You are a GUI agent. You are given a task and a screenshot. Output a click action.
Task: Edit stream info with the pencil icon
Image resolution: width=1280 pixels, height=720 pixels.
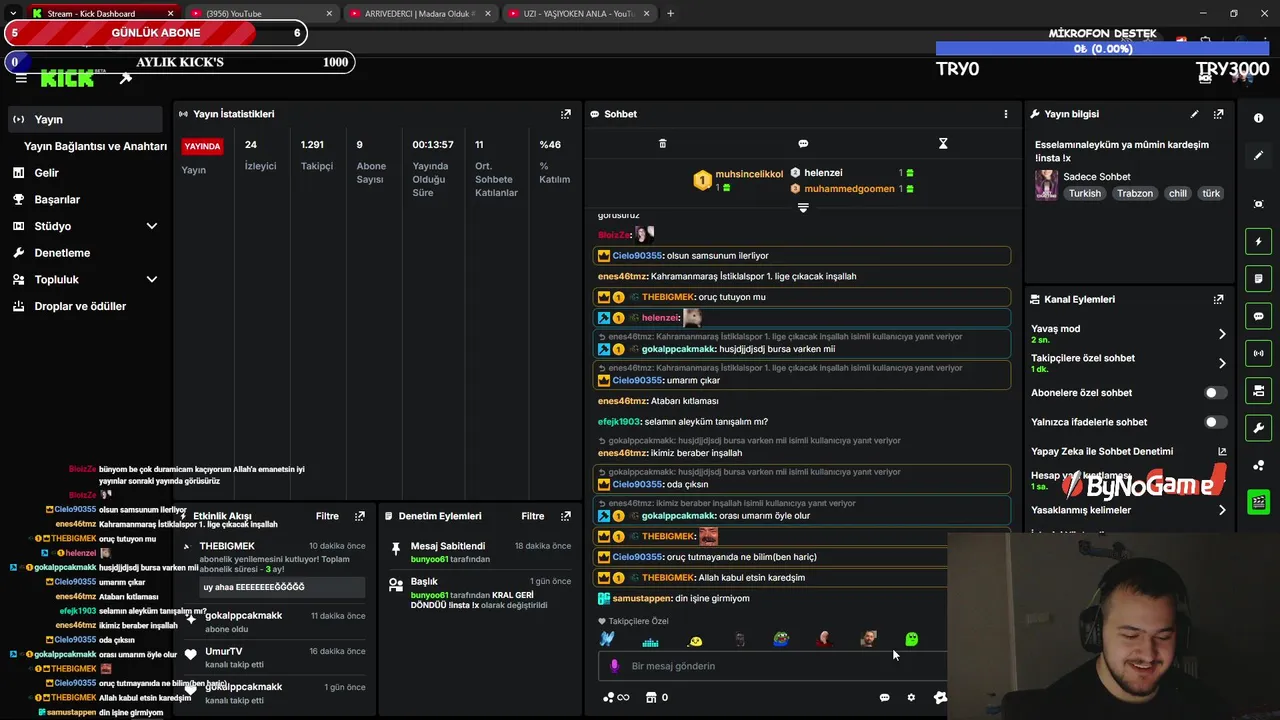[x=1194, y=114]
